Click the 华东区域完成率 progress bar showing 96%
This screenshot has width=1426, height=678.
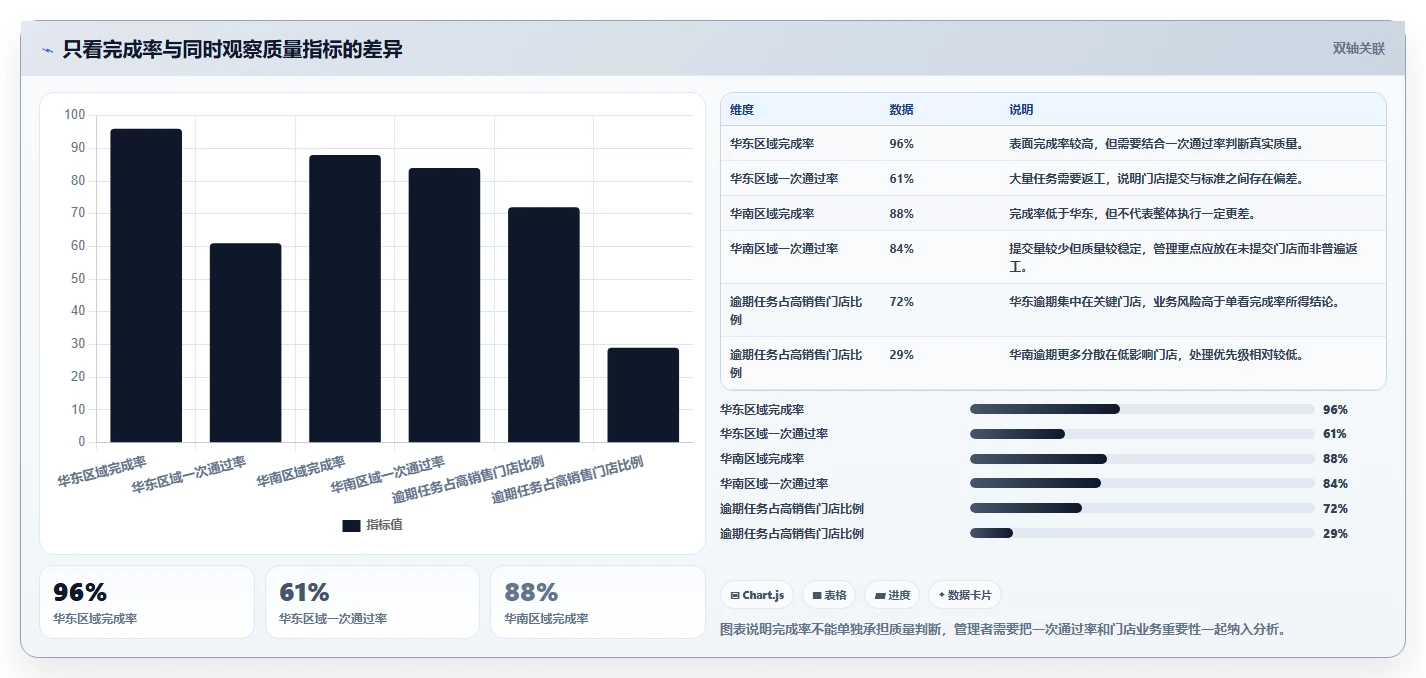click(x=1142, y=409)
